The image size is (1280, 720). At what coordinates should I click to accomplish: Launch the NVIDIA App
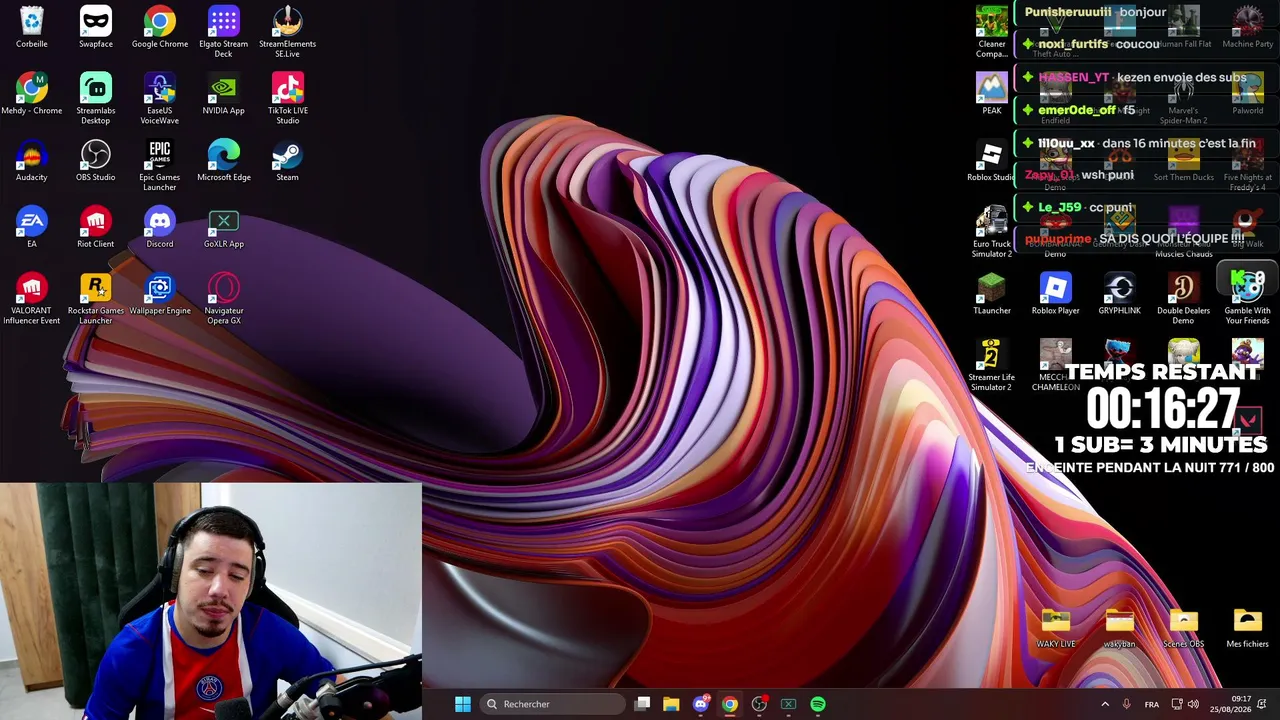(x=224, y=94)
